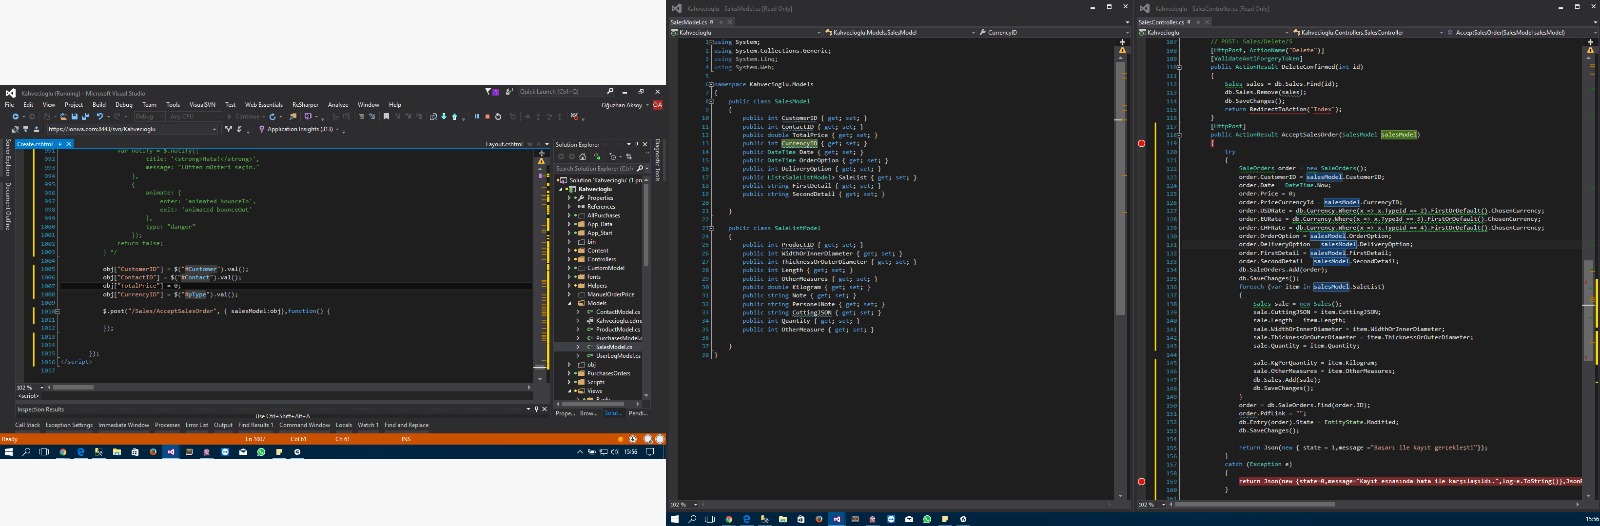Open the Document Outline side tab
The width and height of the screenshot is (1600, 526).
(x=8, y=207)
